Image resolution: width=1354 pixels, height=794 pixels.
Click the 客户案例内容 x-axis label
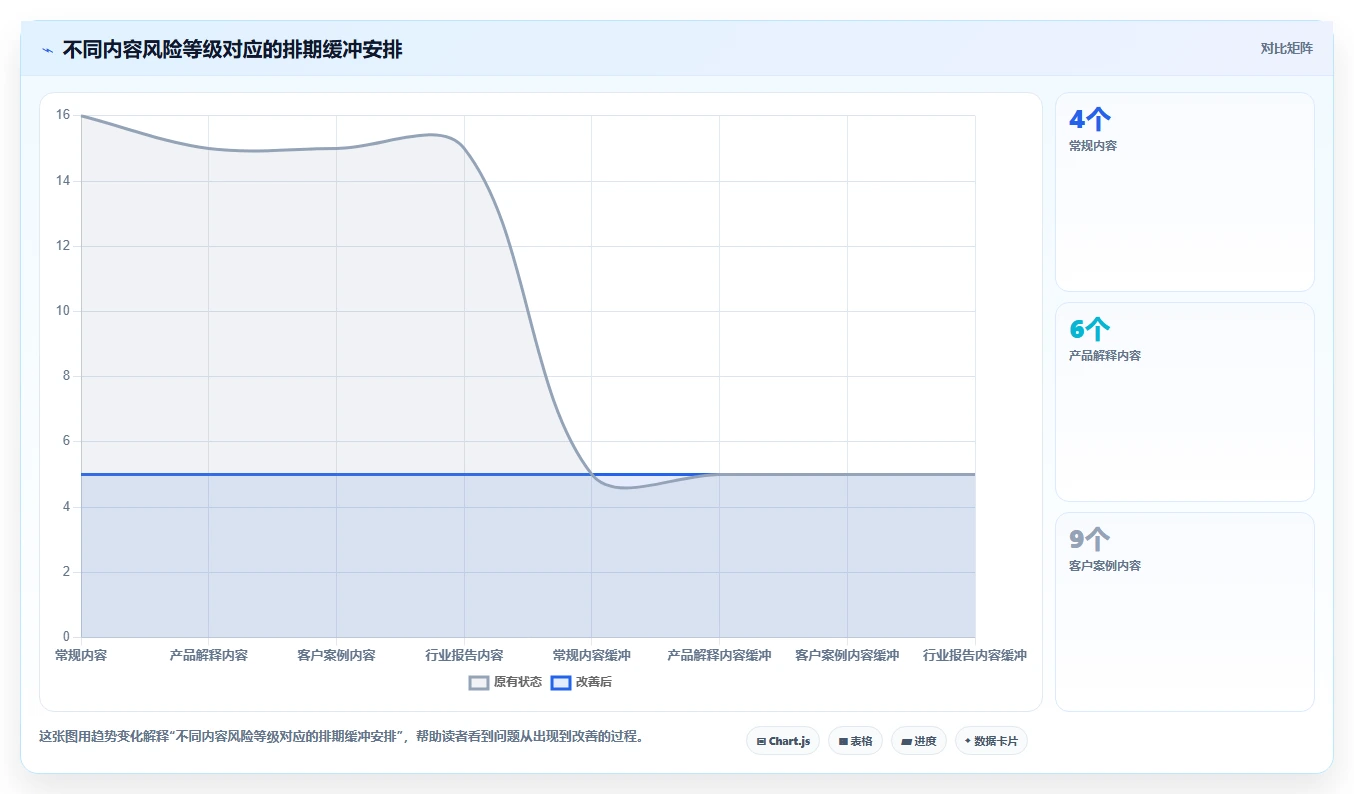pos(336,655)
